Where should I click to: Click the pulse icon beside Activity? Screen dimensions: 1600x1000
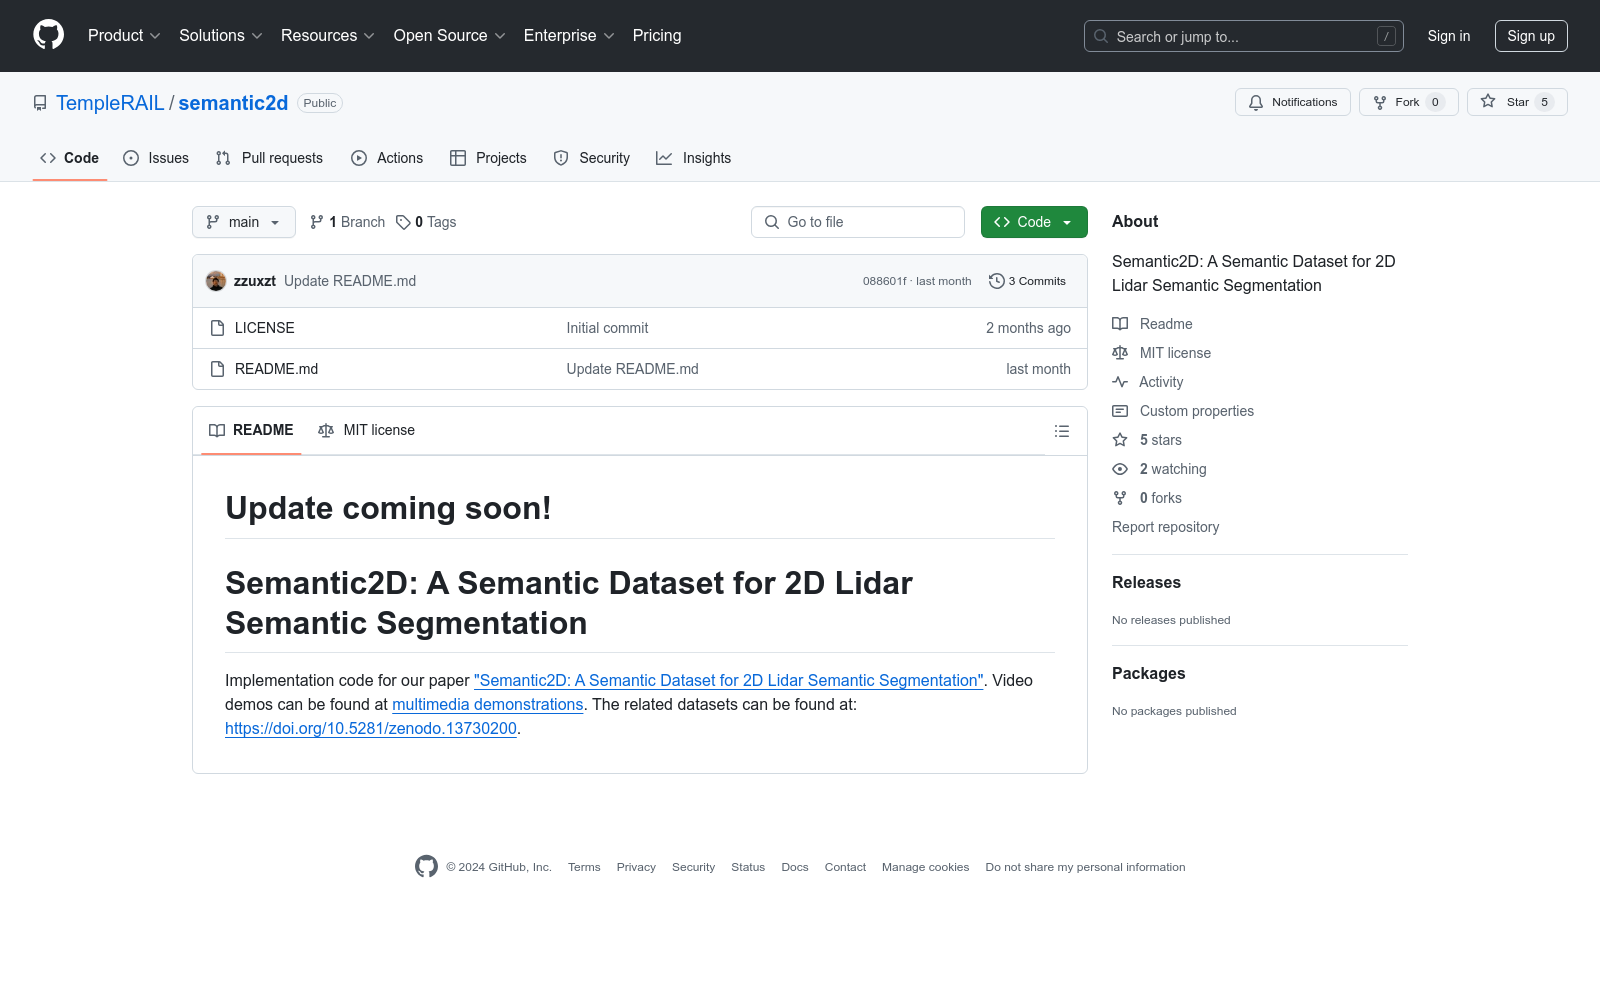click(x=1120, y=382)
